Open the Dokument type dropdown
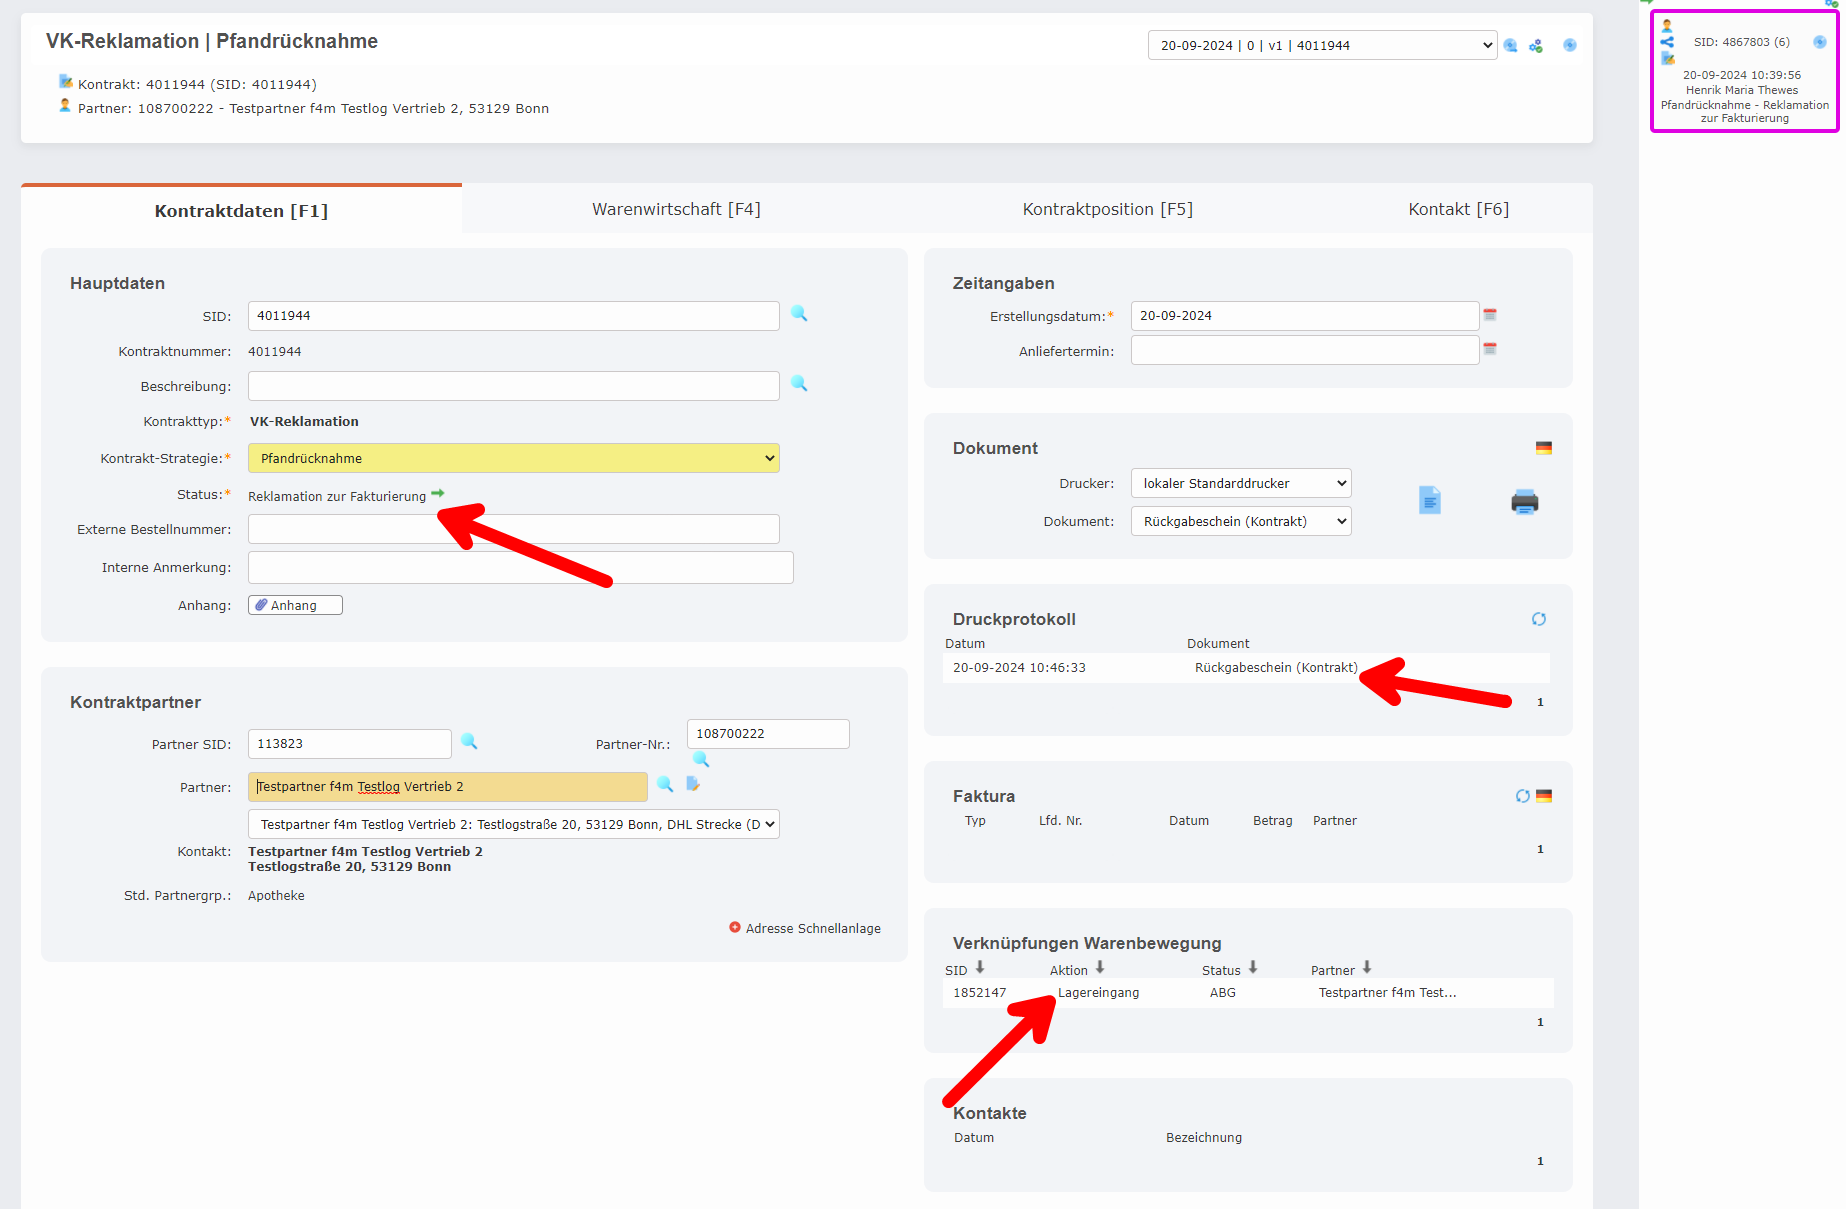 1240,521
